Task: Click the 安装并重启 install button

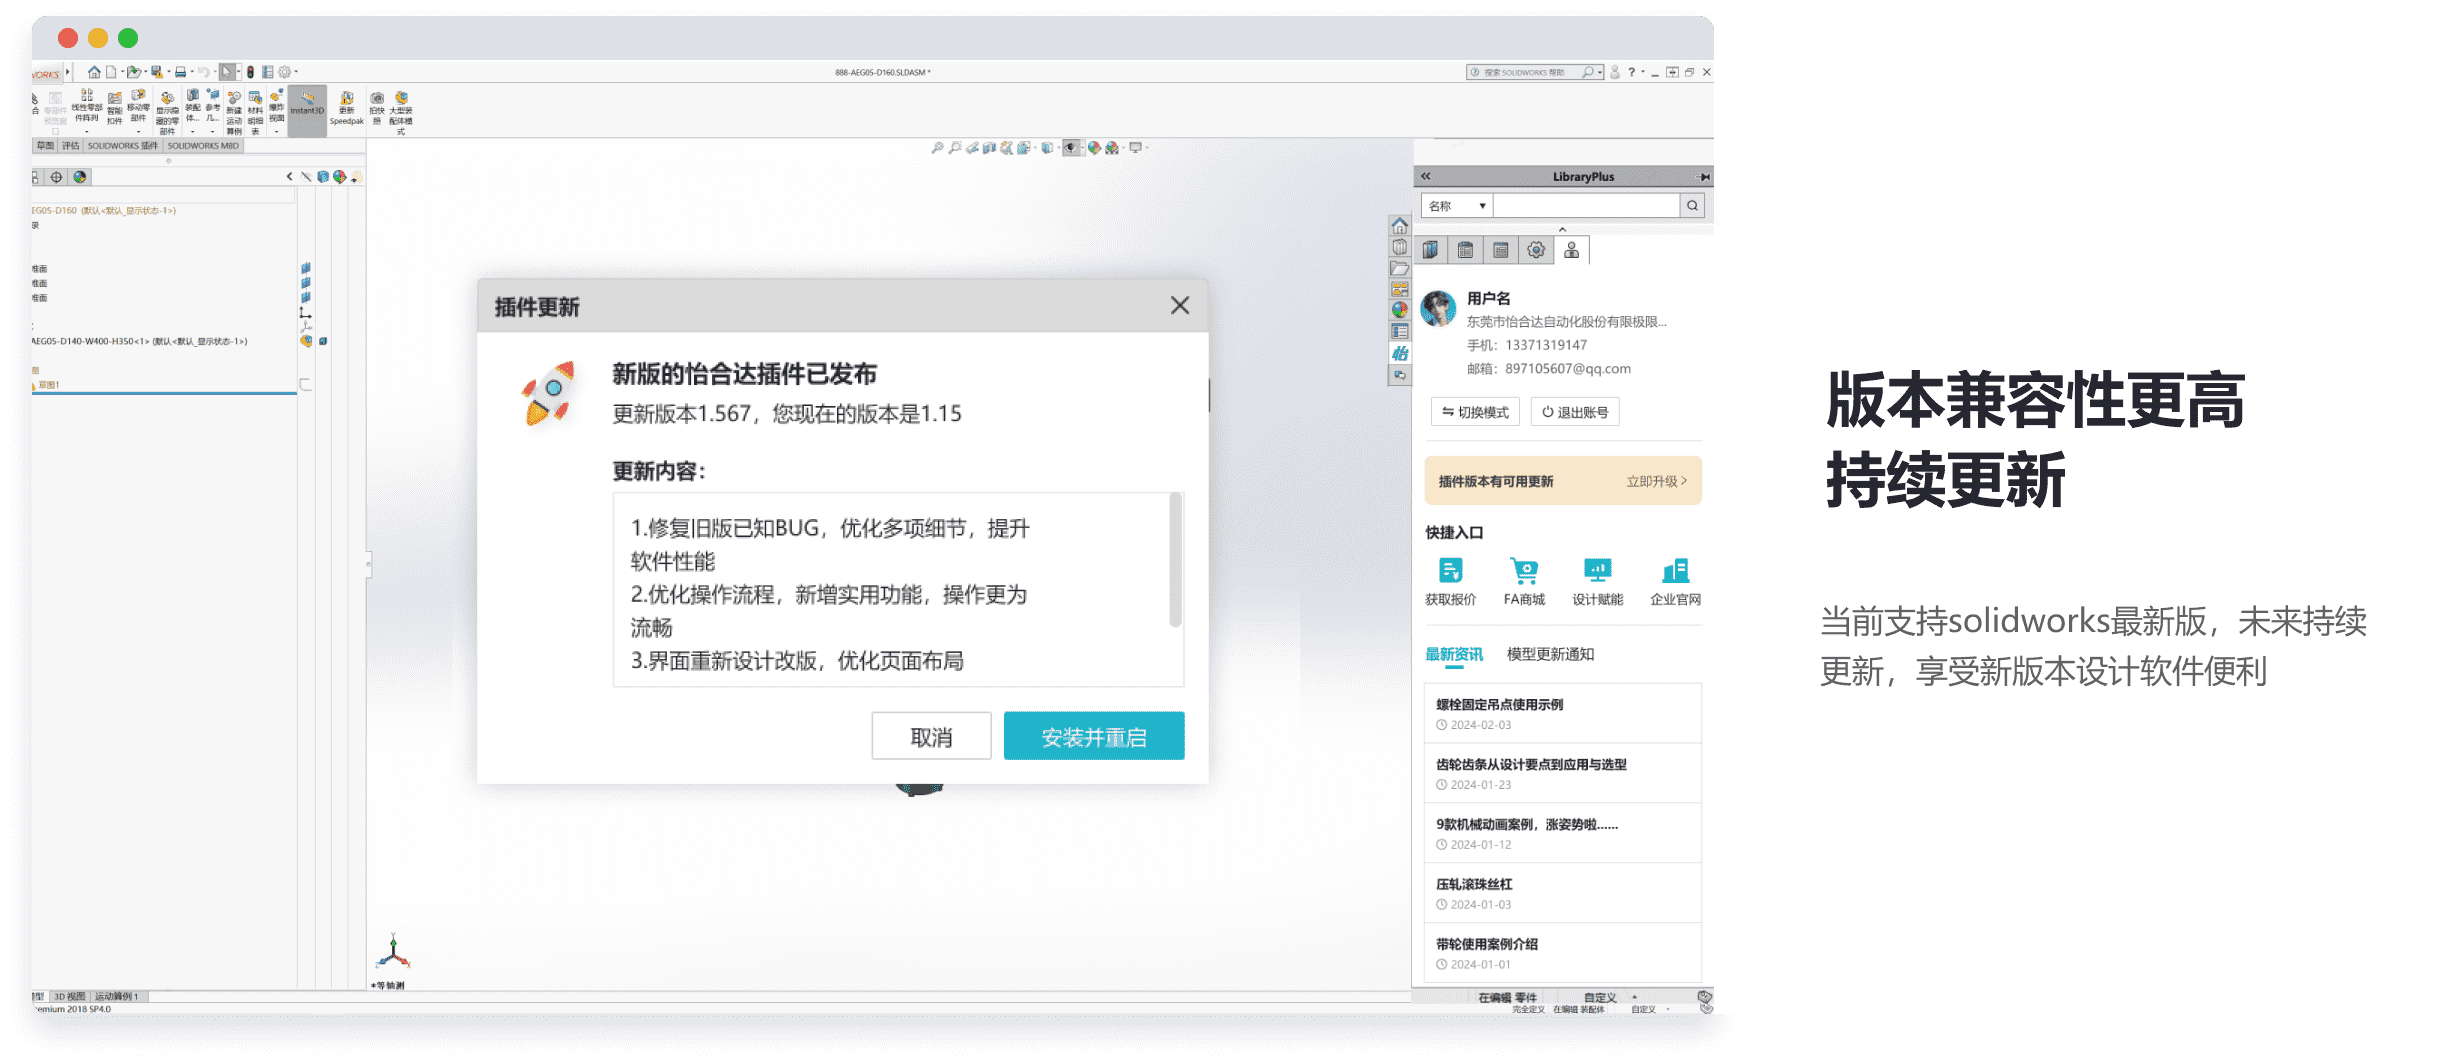Action: (1093, 736)
